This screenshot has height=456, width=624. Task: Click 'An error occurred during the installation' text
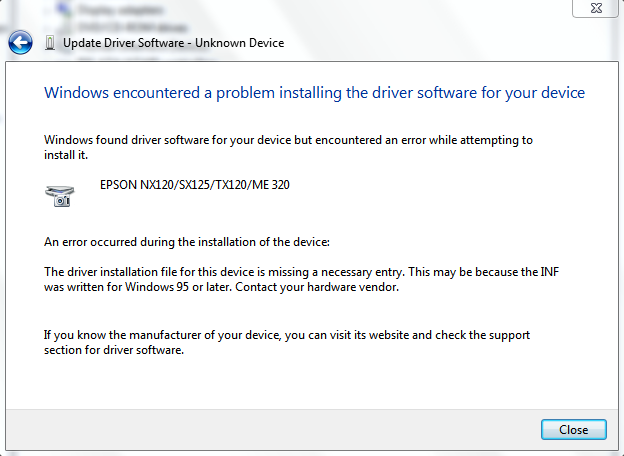(187, 242)
